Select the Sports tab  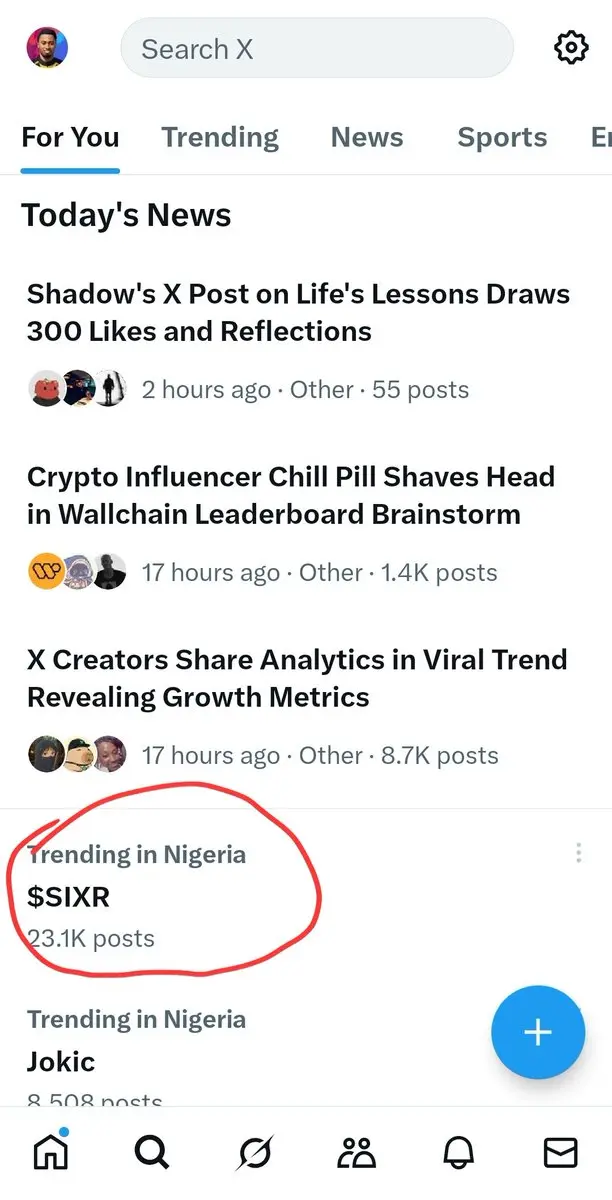502,137
